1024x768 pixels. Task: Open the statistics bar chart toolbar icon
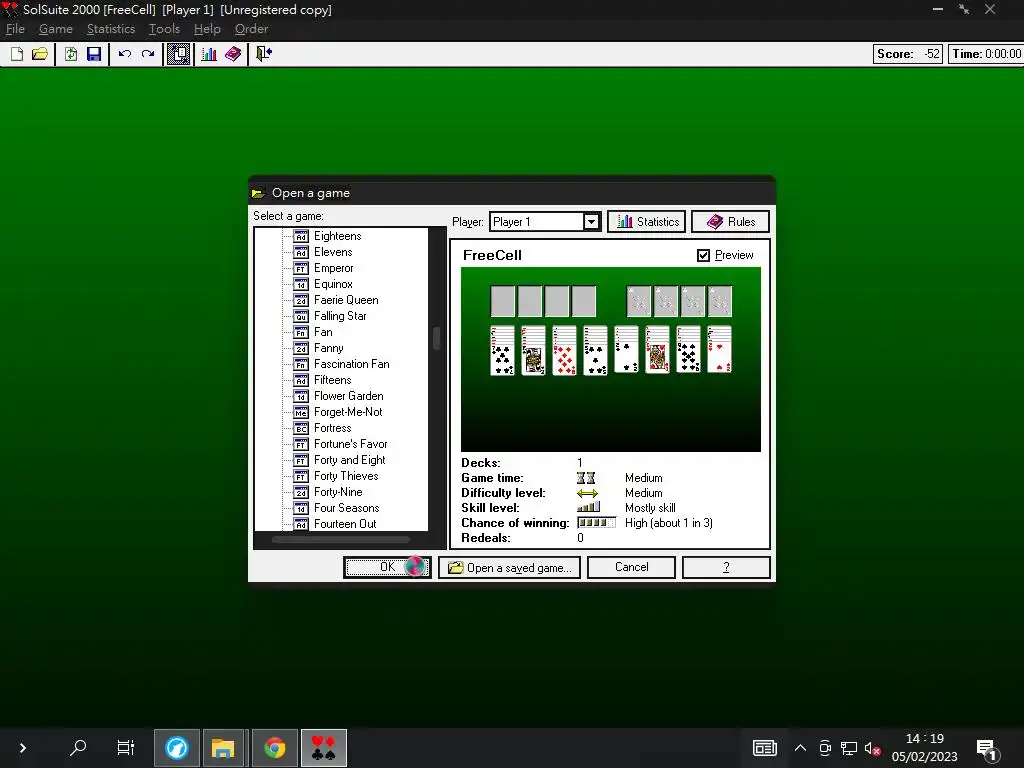coord(209,54)
